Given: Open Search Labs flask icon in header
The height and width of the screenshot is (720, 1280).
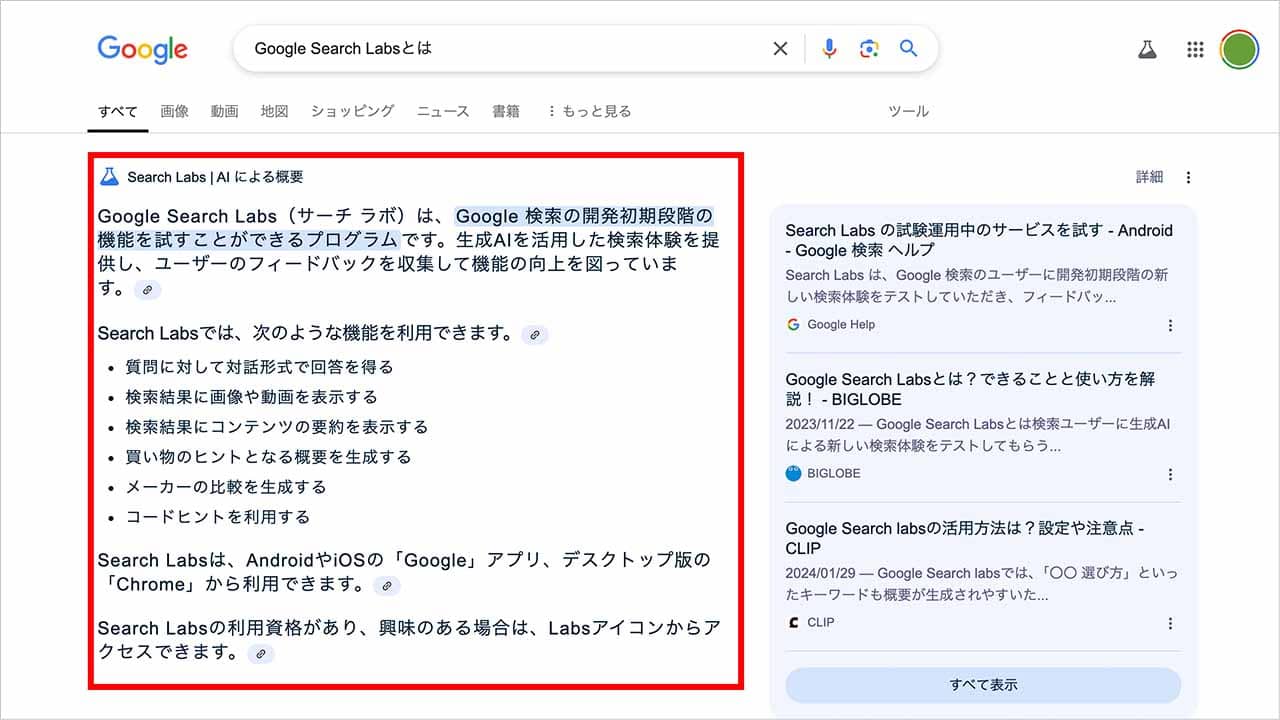Looking at the screenshot, I should [1147, 49].
